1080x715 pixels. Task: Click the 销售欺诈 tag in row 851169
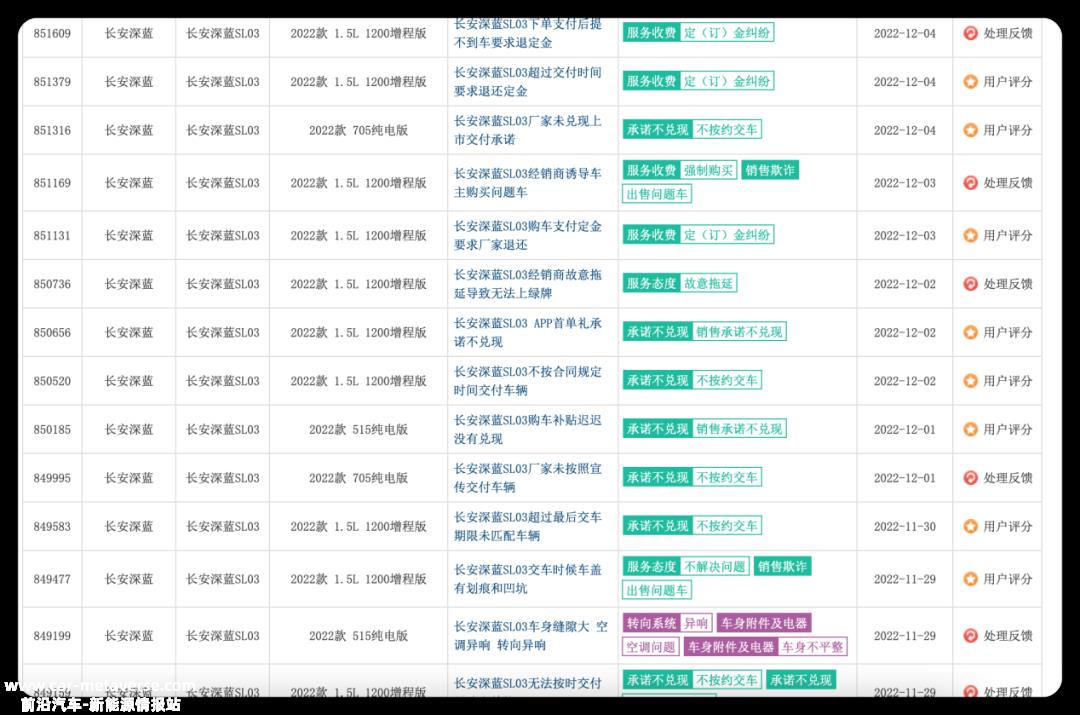(x=769, y=170)
